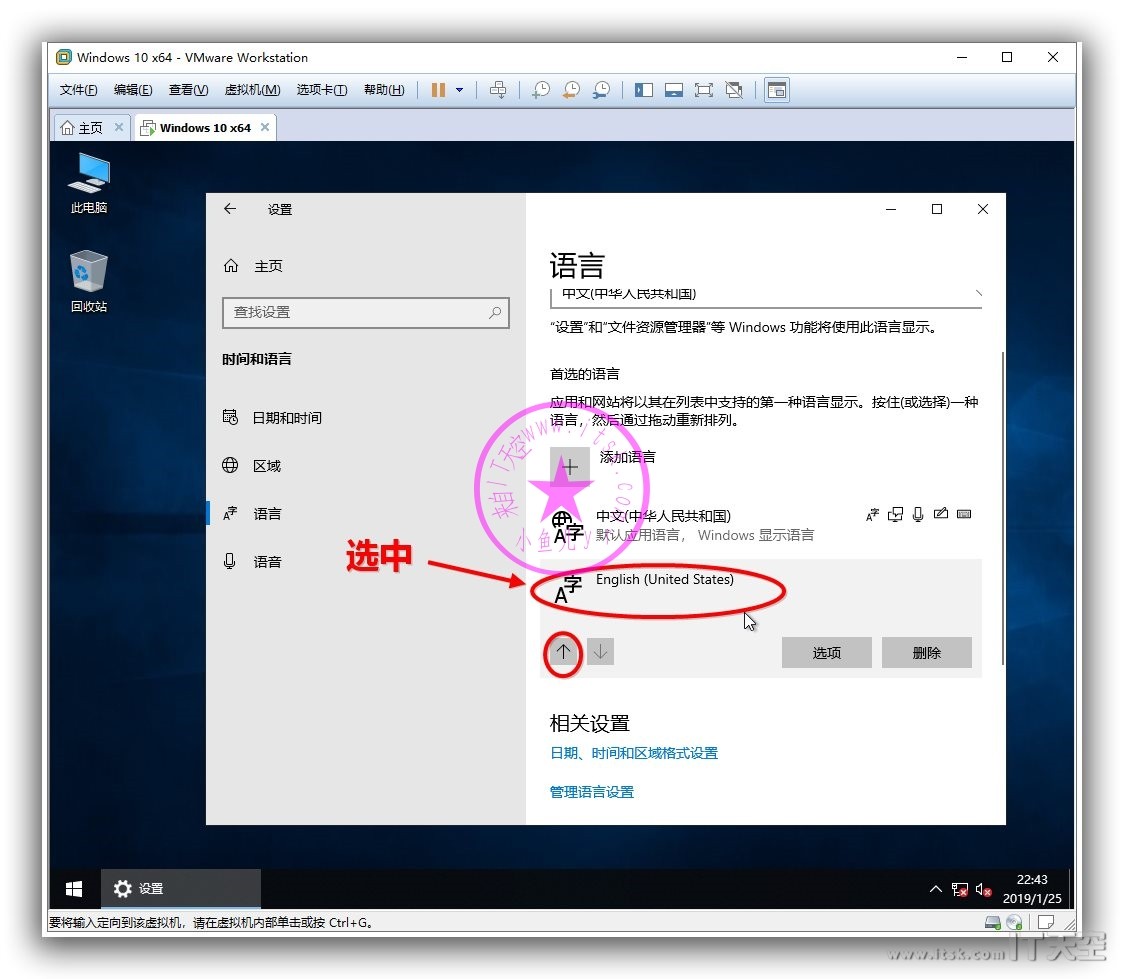Click the volume tray icon
This screenshot has width=1124, height=979.
pyautogui.click(x=984, y=889)
